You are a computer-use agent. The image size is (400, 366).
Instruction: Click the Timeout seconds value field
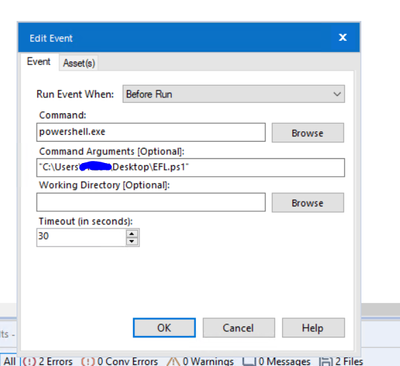(81, 237)
